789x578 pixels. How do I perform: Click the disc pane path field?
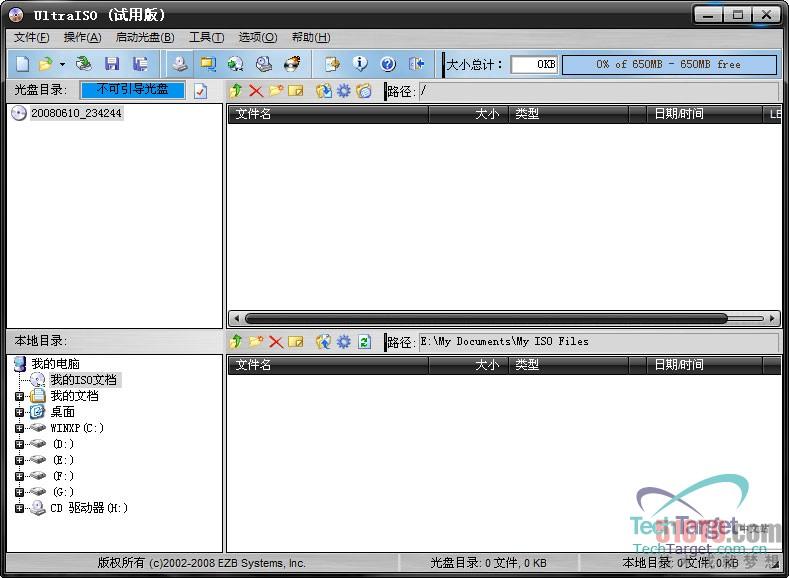coord(598,91)
